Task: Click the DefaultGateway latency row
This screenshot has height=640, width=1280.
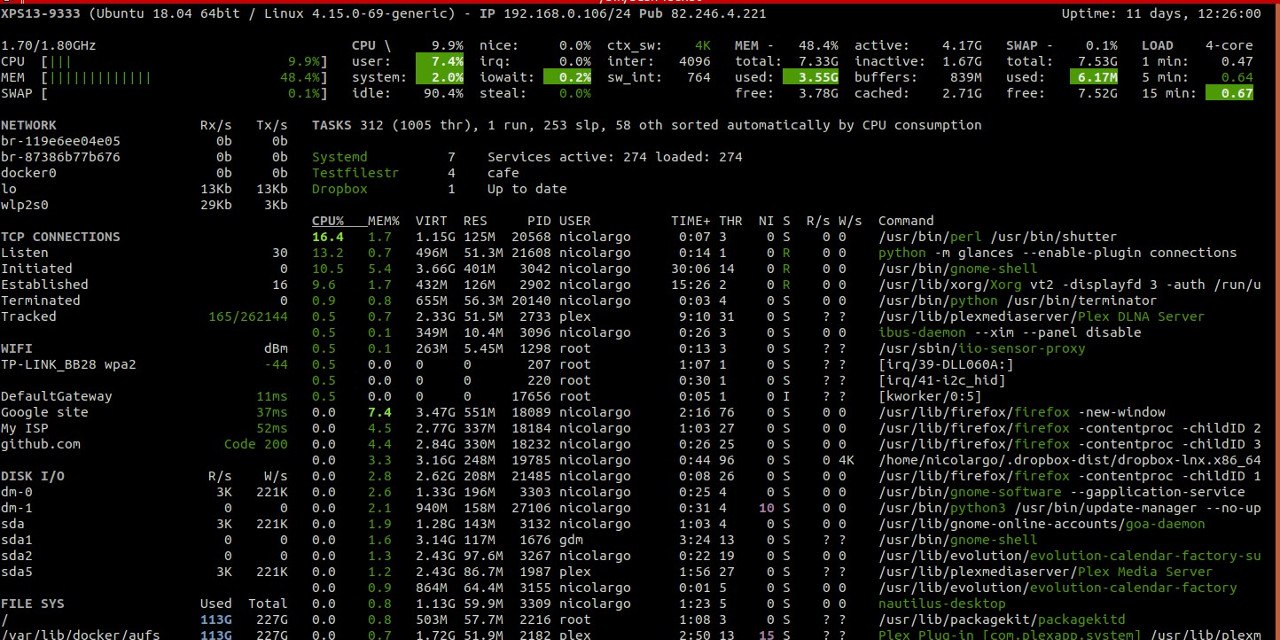Action: [144, 397]
